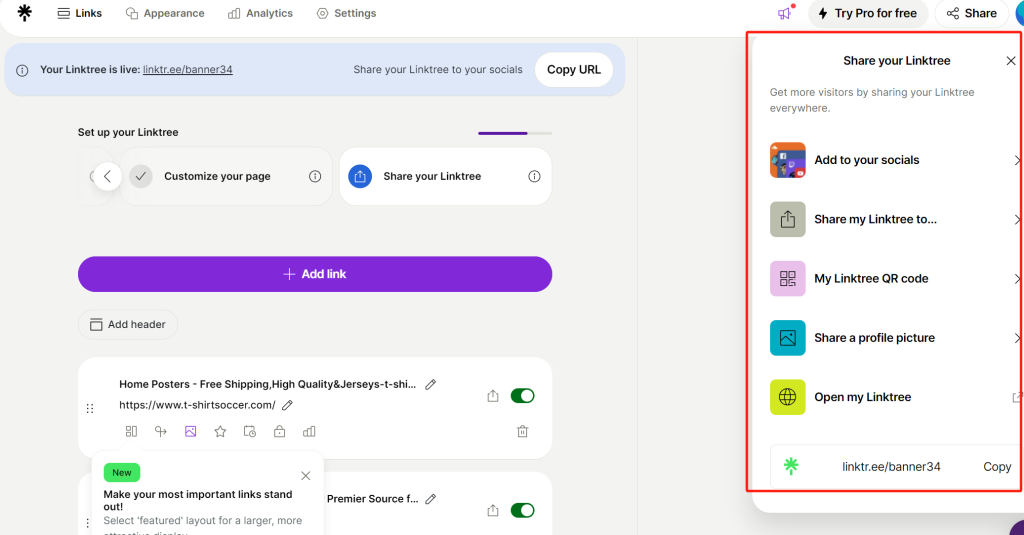
Task: Click the setup progress bar
Action: coord(515,133)
